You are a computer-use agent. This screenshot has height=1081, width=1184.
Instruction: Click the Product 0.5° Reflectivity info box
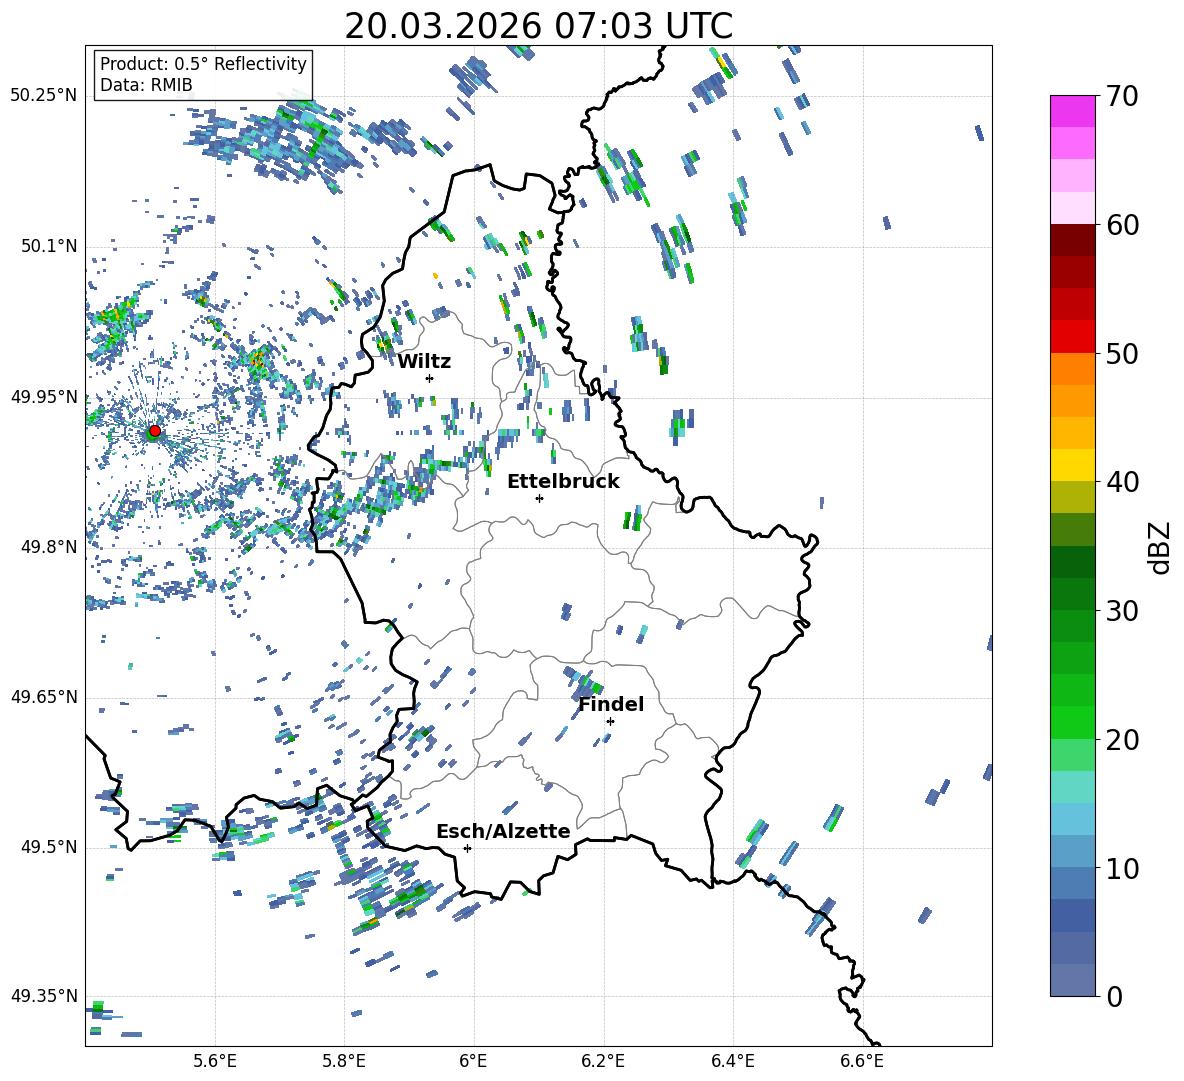(203, 75)
